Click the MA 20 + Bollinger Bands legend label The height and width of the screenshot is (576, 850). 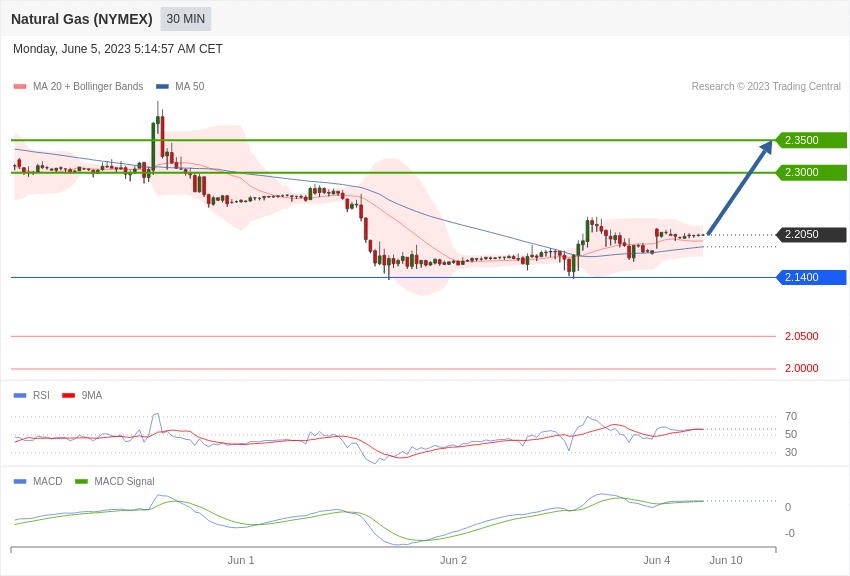pos(88,86)
